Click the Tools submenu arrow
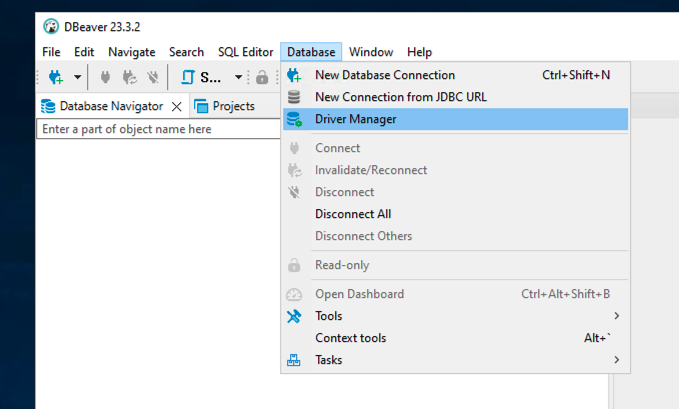Screen dimensions: 679x409 tap(617, 316)
